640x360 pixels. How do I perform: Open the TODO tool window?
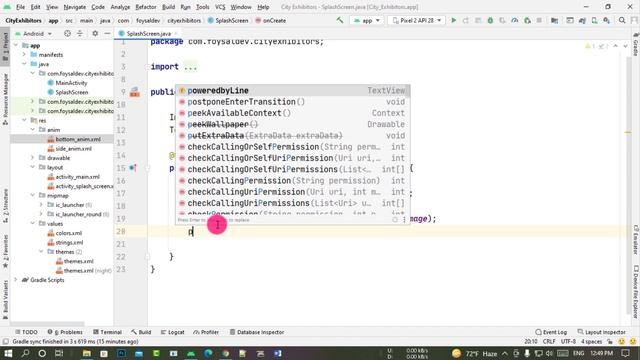(26, 332)
